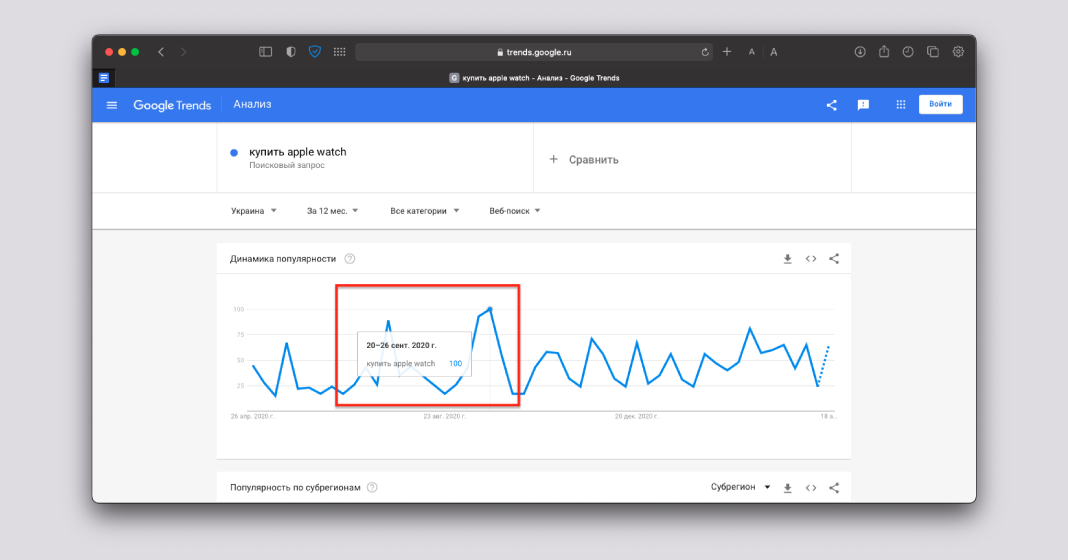Go forward with Safari's forward arrow
Screen dimensions: 1068x560
[183, 52]
